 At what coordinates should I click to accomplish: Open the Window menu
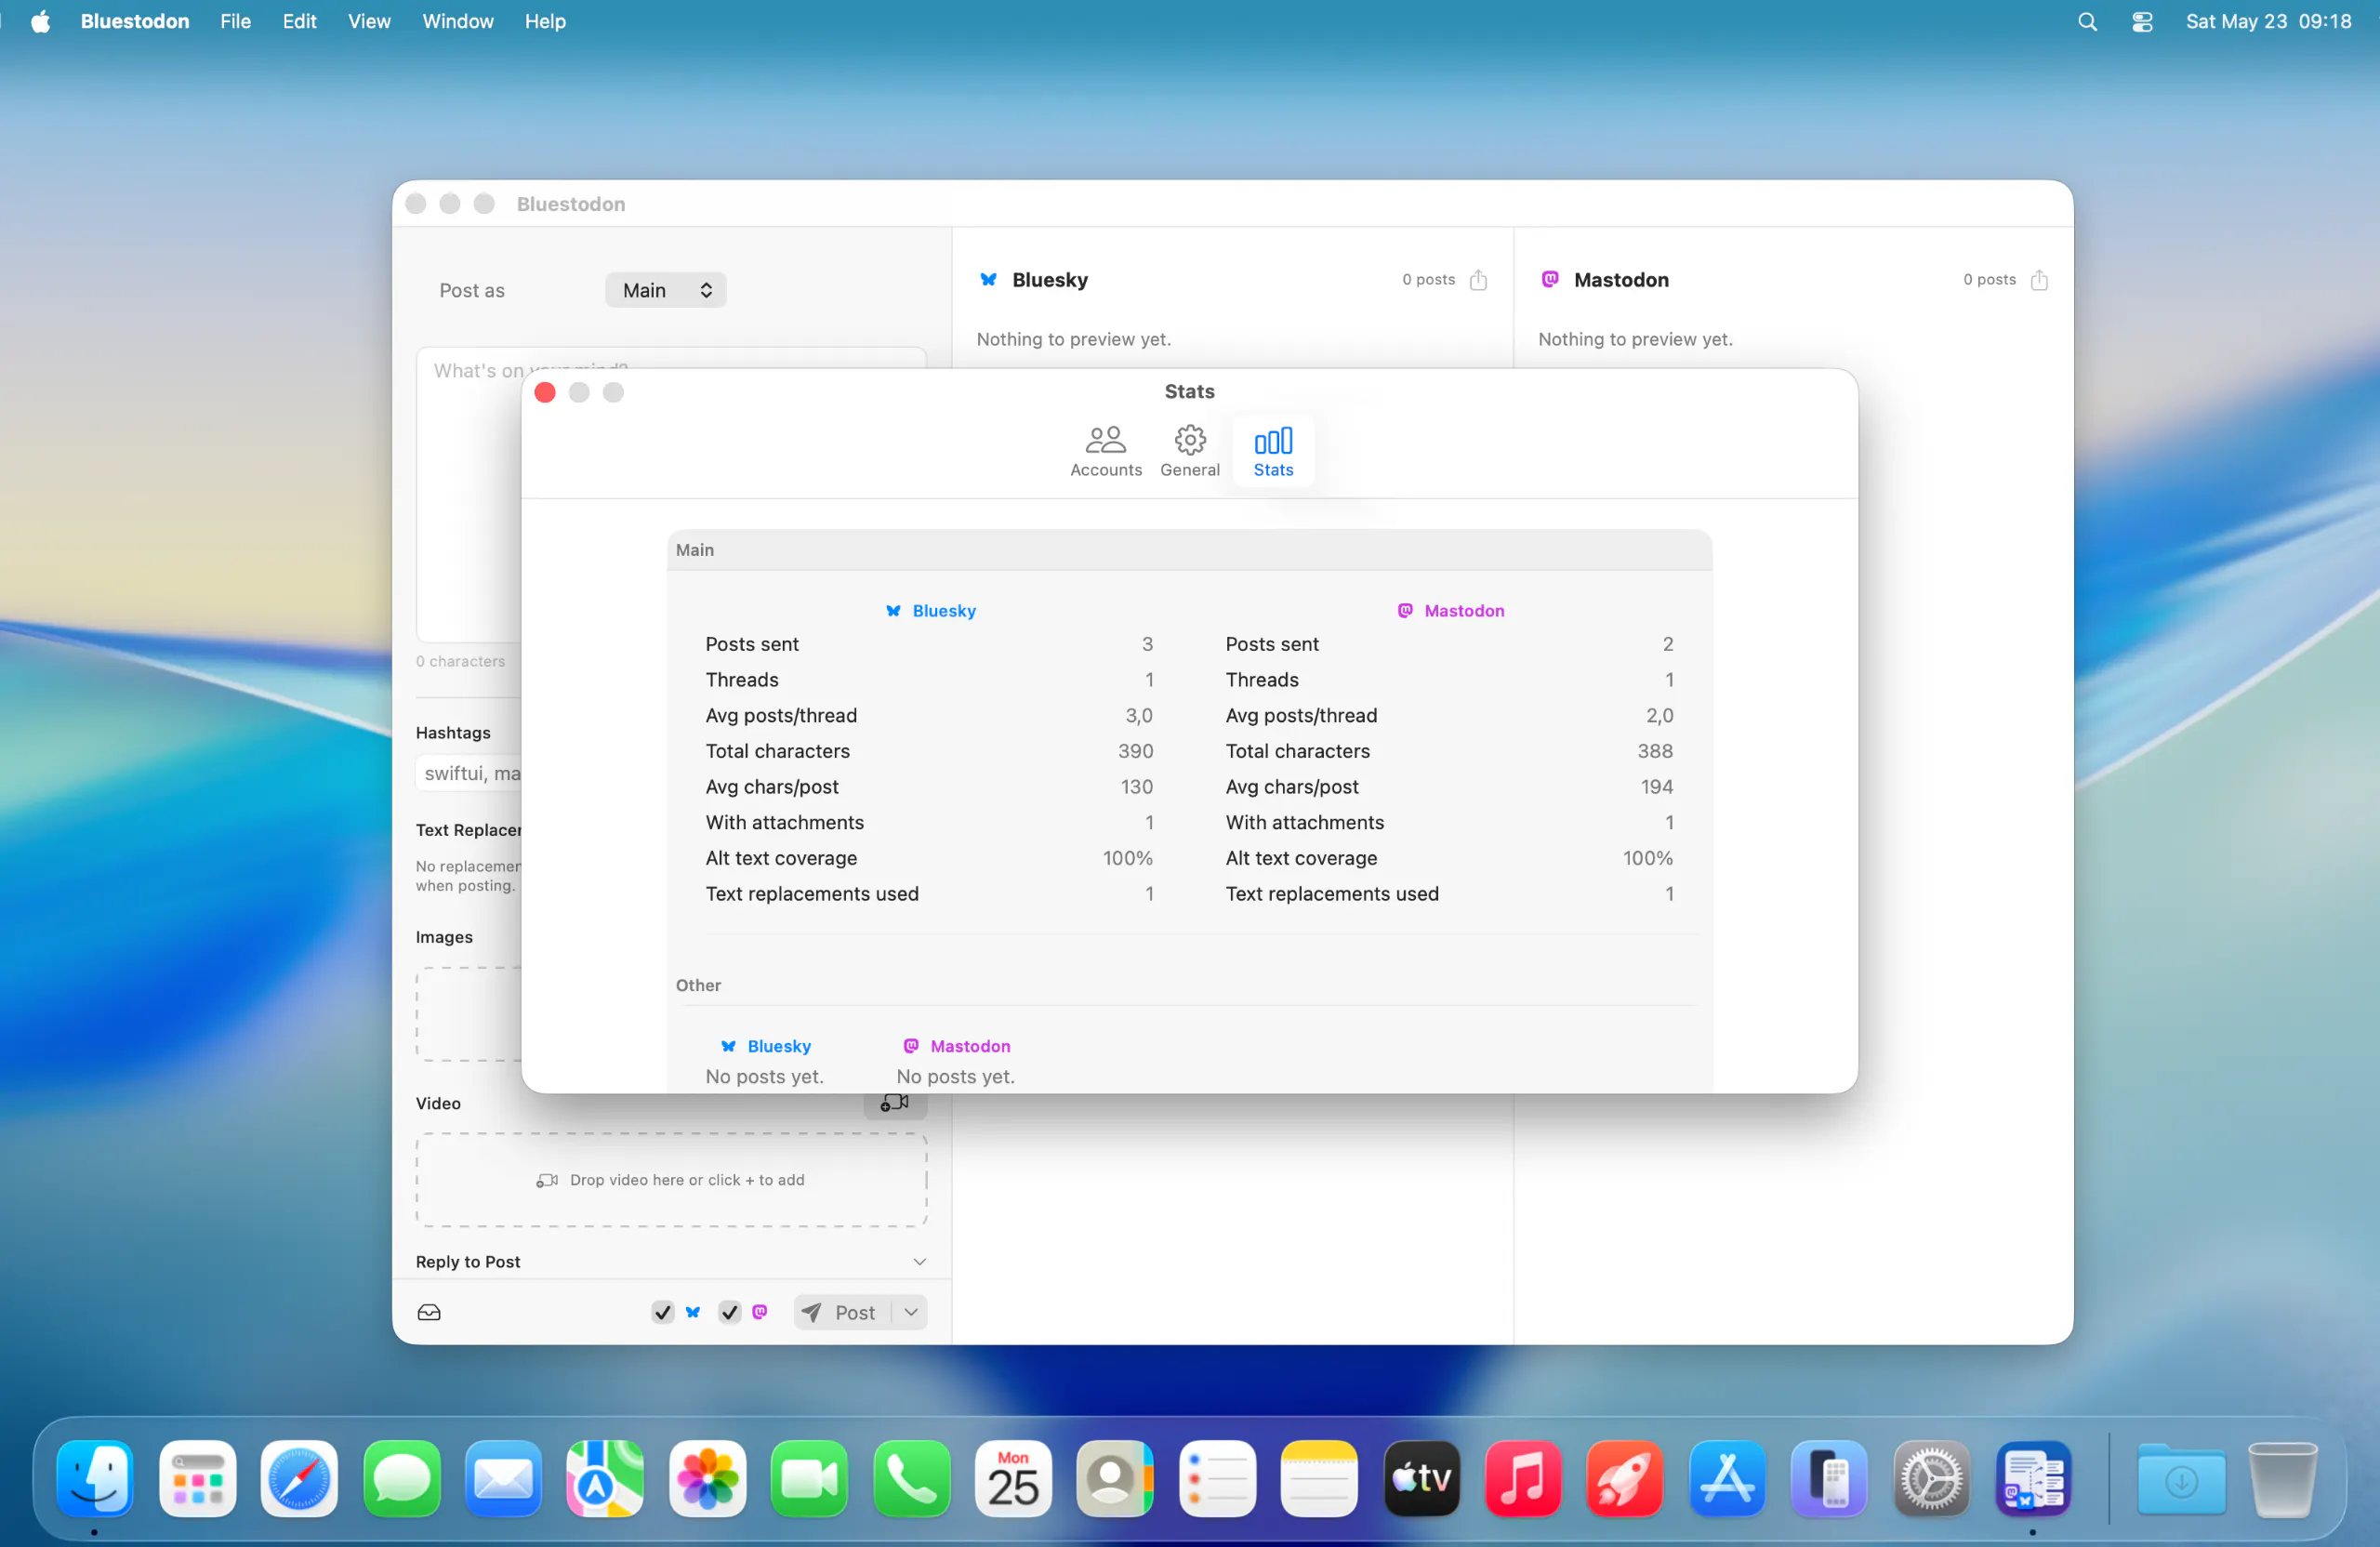457,21
